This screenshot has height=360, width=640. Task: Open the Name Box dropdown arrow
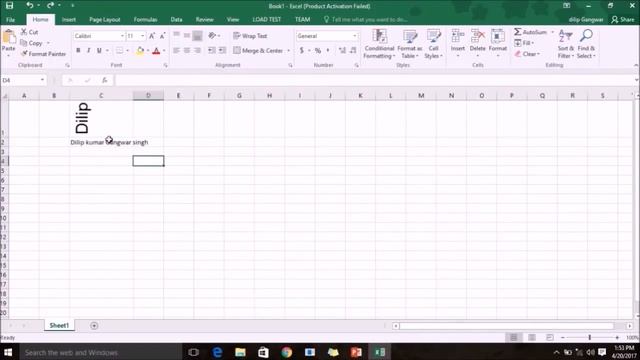point(42,80)
